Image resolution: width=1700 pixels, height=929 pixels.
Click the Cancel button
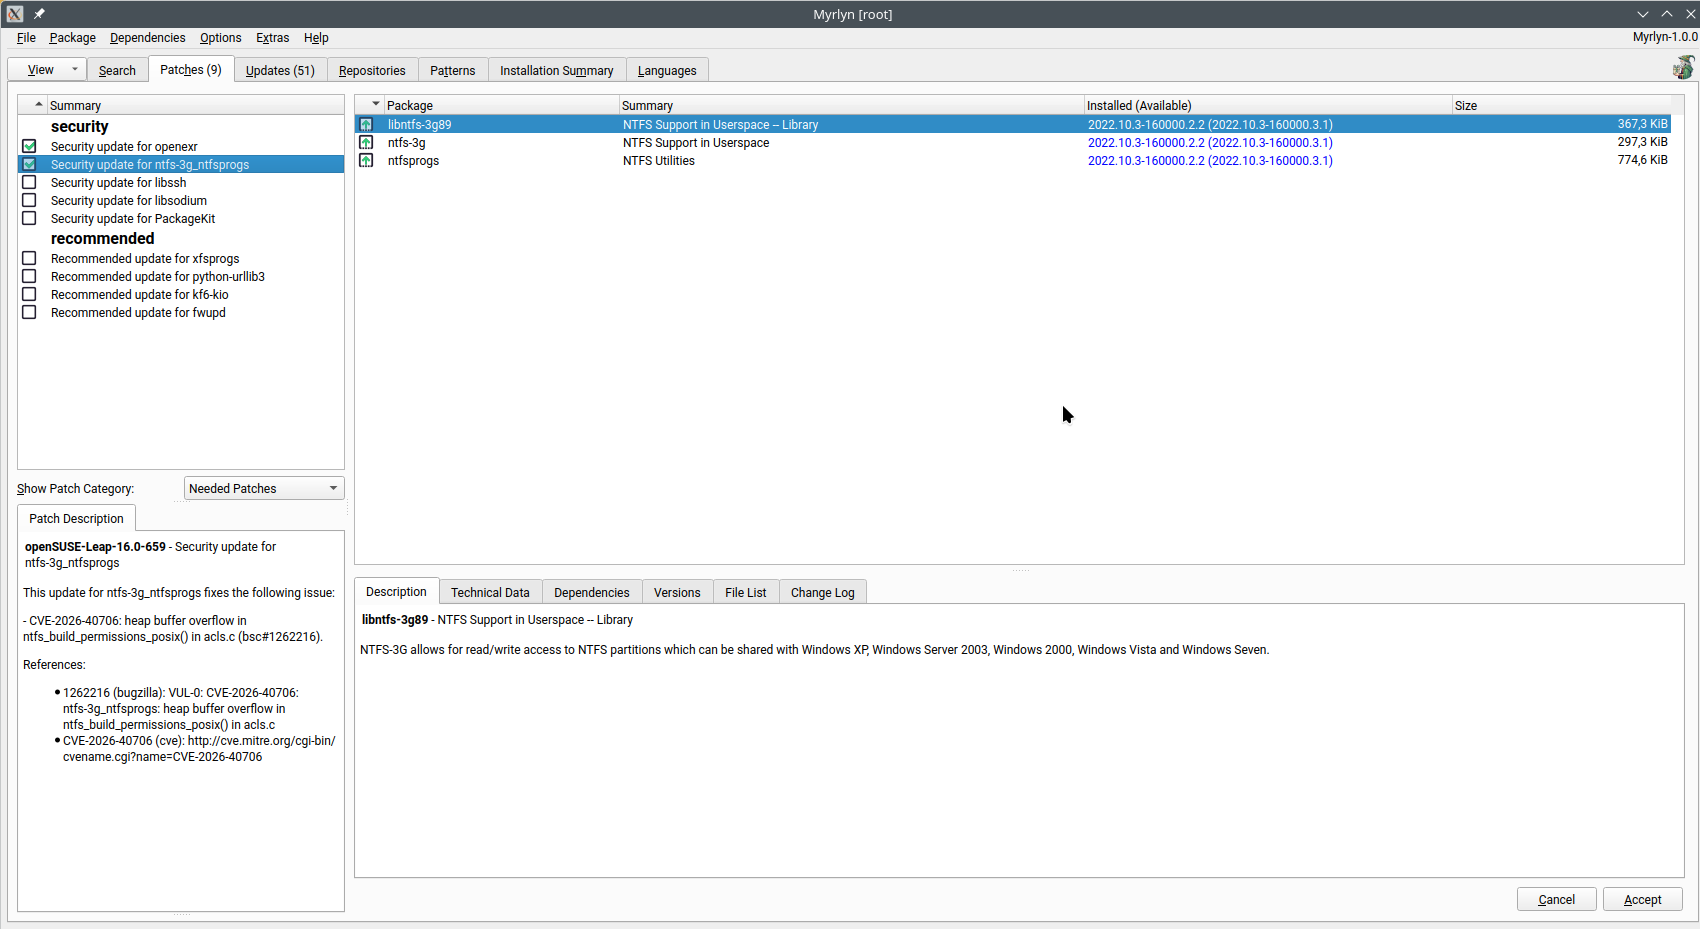tap(1556, 900)
